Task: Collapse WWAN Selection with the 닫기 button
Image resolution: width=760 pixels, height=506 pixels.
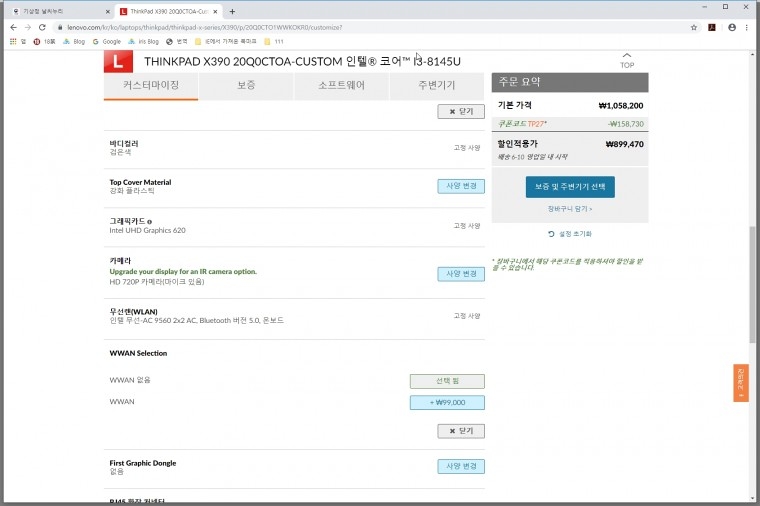Action: click(x=461, y=431)
